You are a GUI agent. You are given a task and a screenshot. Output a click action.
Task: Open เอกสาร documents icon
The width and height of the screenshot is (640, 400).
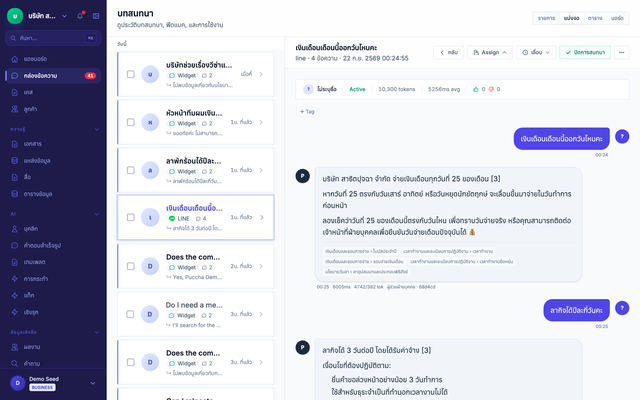point(15,144)
